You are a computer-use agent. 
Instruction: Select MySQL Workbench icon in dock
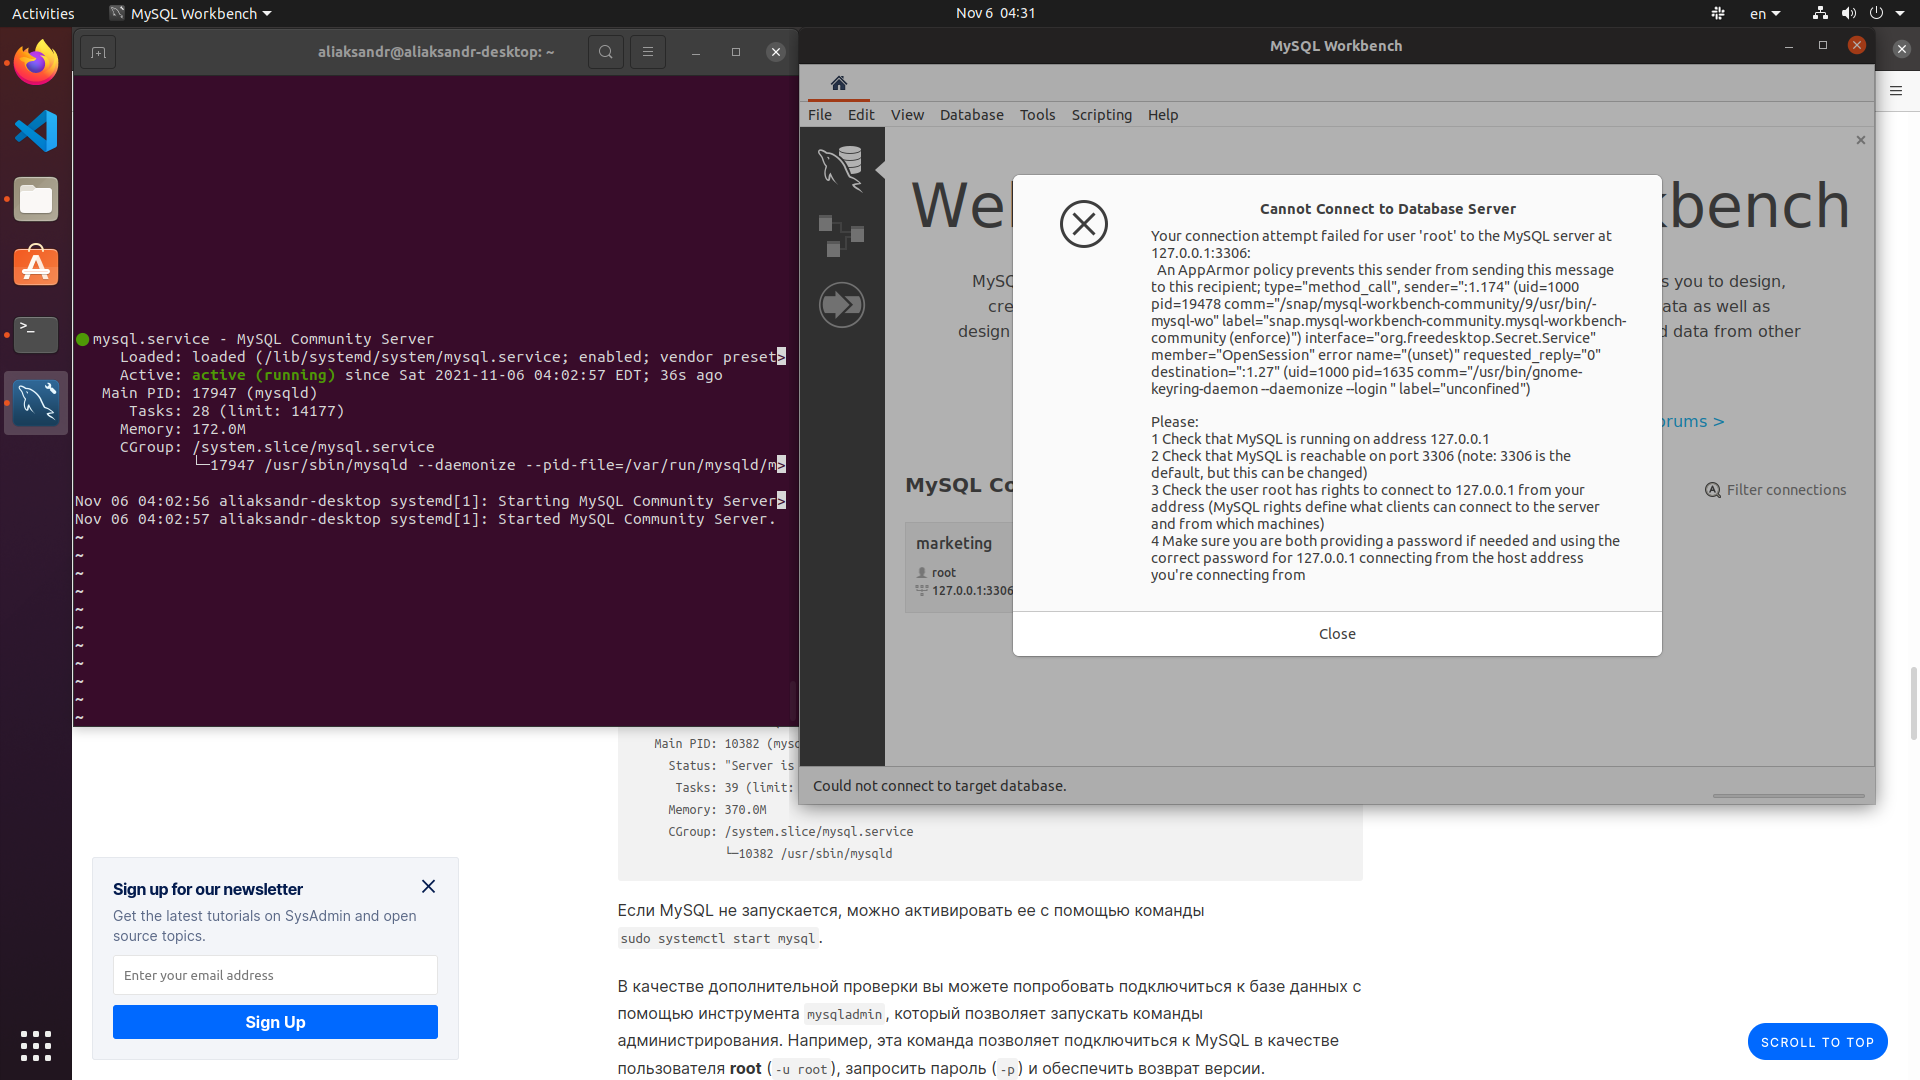click(x=36, y=403)
